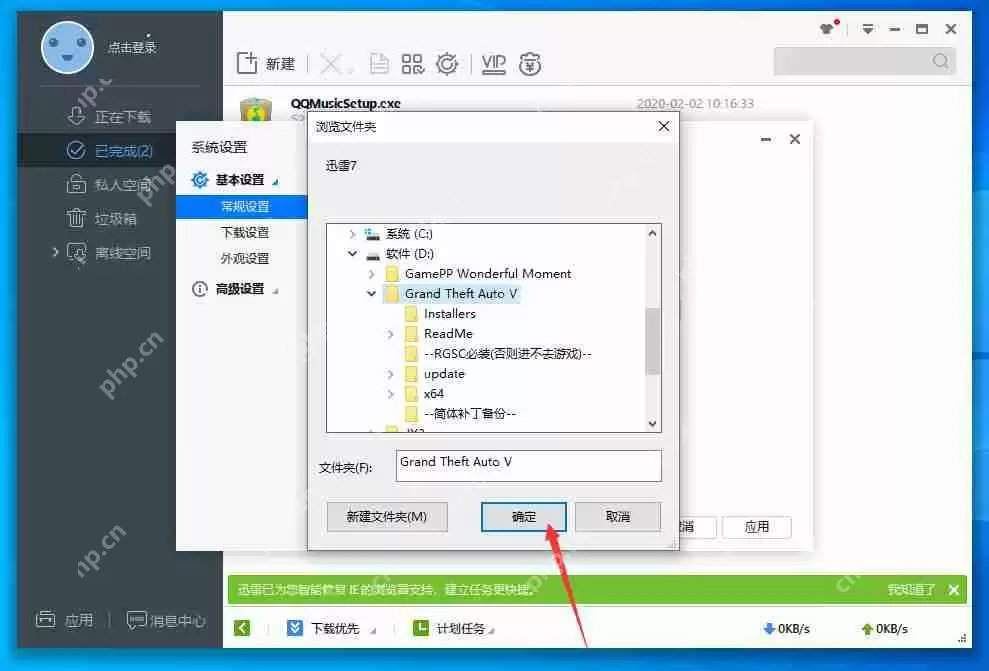Click the search magnifier icon
This screenshot has height=671, width=989.
940,61
